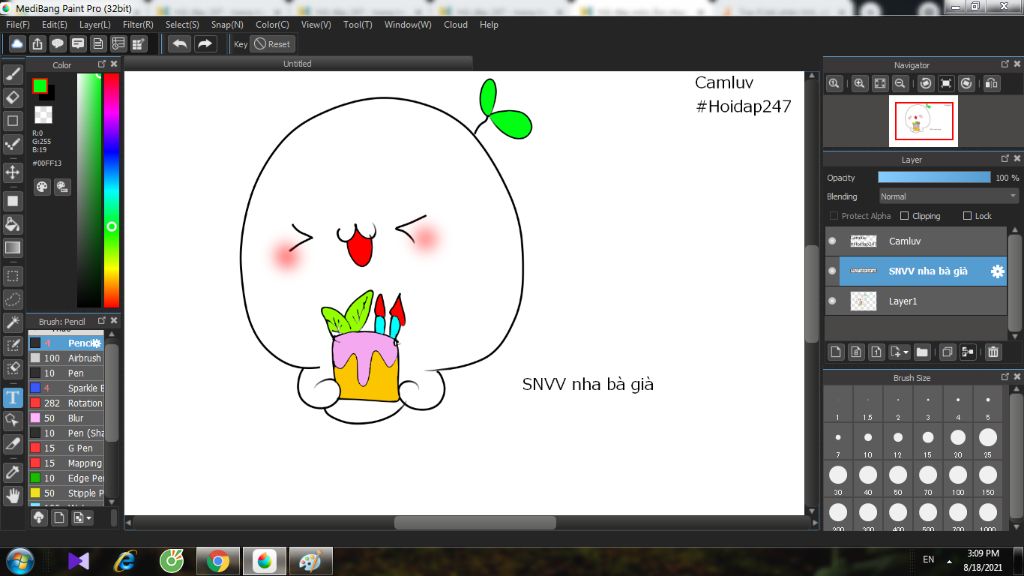This screenshot has height=576, width=1024.
Task: Click the transparent color swatch
Action: point(43,114)
